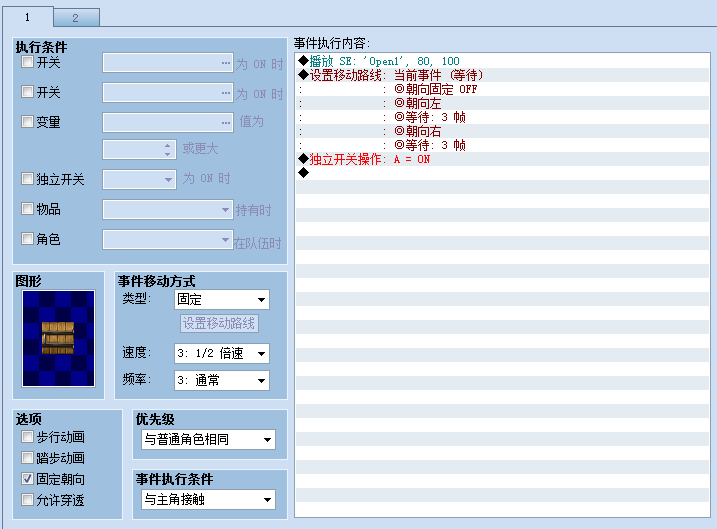Switch to event page tab 2
The height and width of the screenshot is (529, 717).
point(76,18)
